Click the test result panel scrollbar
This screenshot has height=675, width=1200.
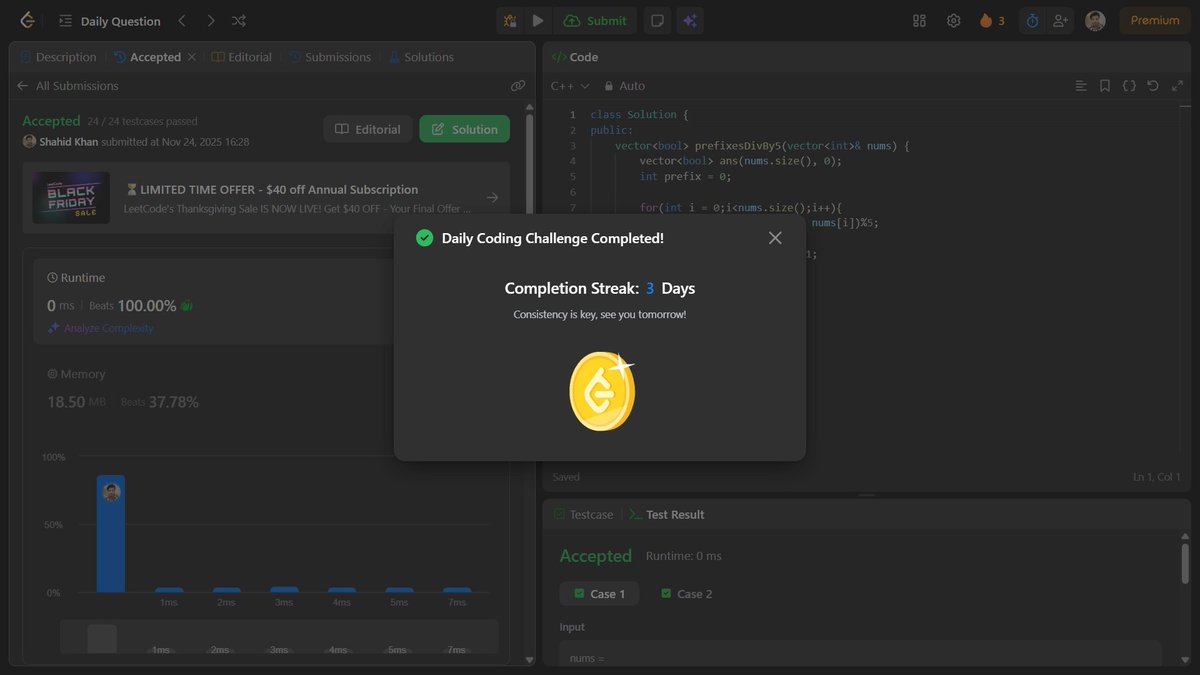tap(1185, 562)
